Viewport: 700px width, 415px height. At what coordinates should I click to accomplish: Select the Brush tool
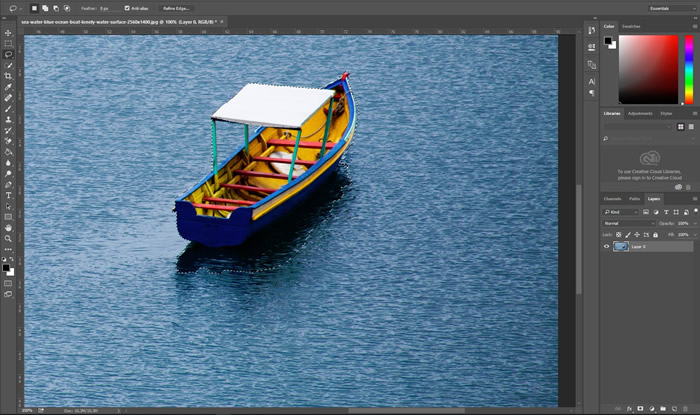pos(8,109)
